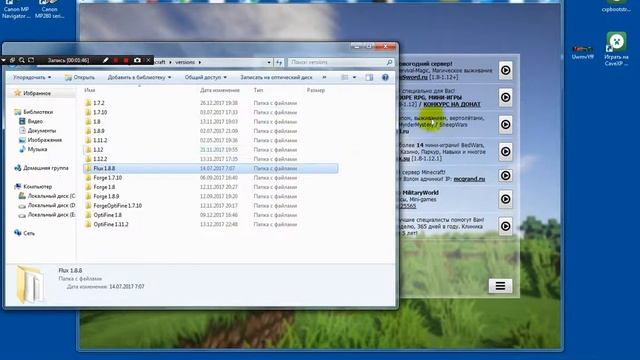The width and height of the screenshot is (640, 360).
Task: Play the '14 мини-игран BedWars' server entry
Action: [505, 151]
